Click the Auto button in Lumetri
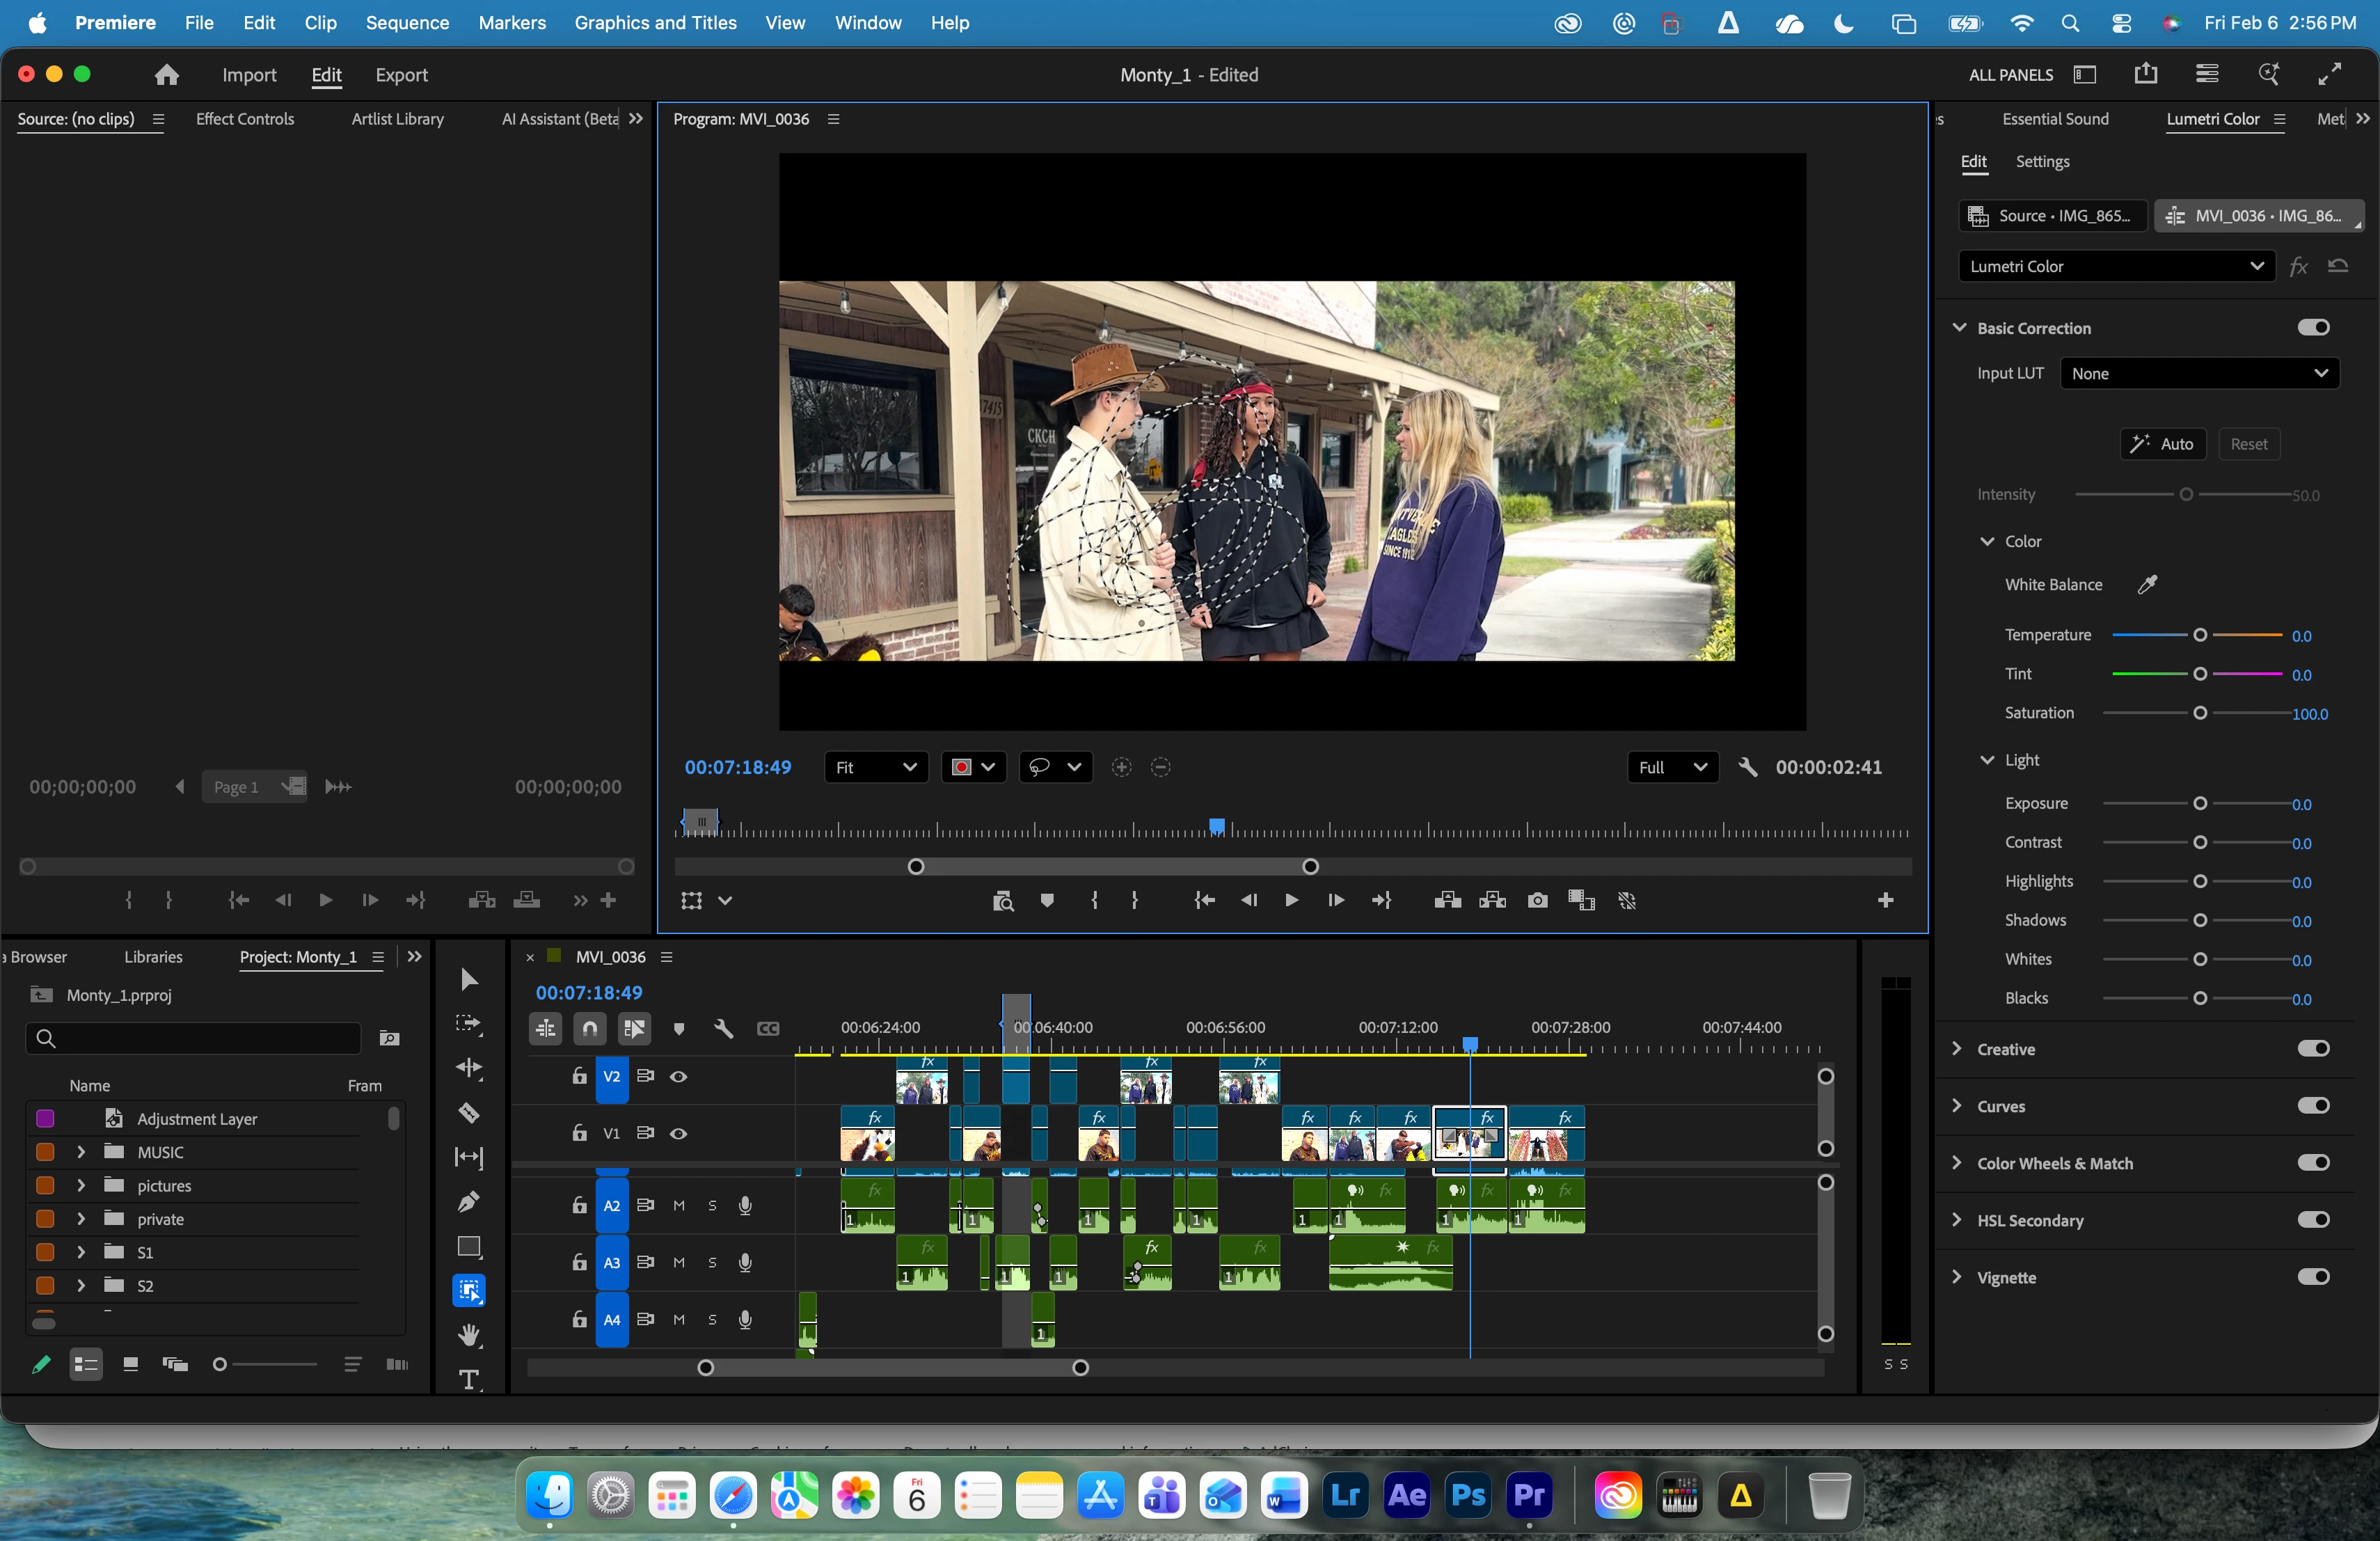This screenshot has height=1541, width=2380. (2162, 444)
